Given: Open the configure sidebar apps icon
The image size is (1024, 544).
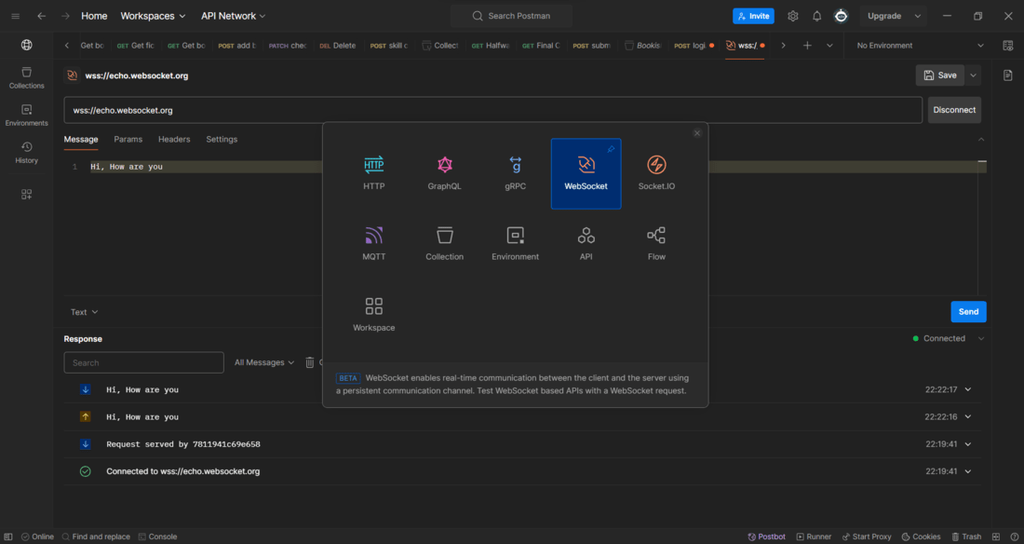Looking at the screenshot, I should (27, 194).
